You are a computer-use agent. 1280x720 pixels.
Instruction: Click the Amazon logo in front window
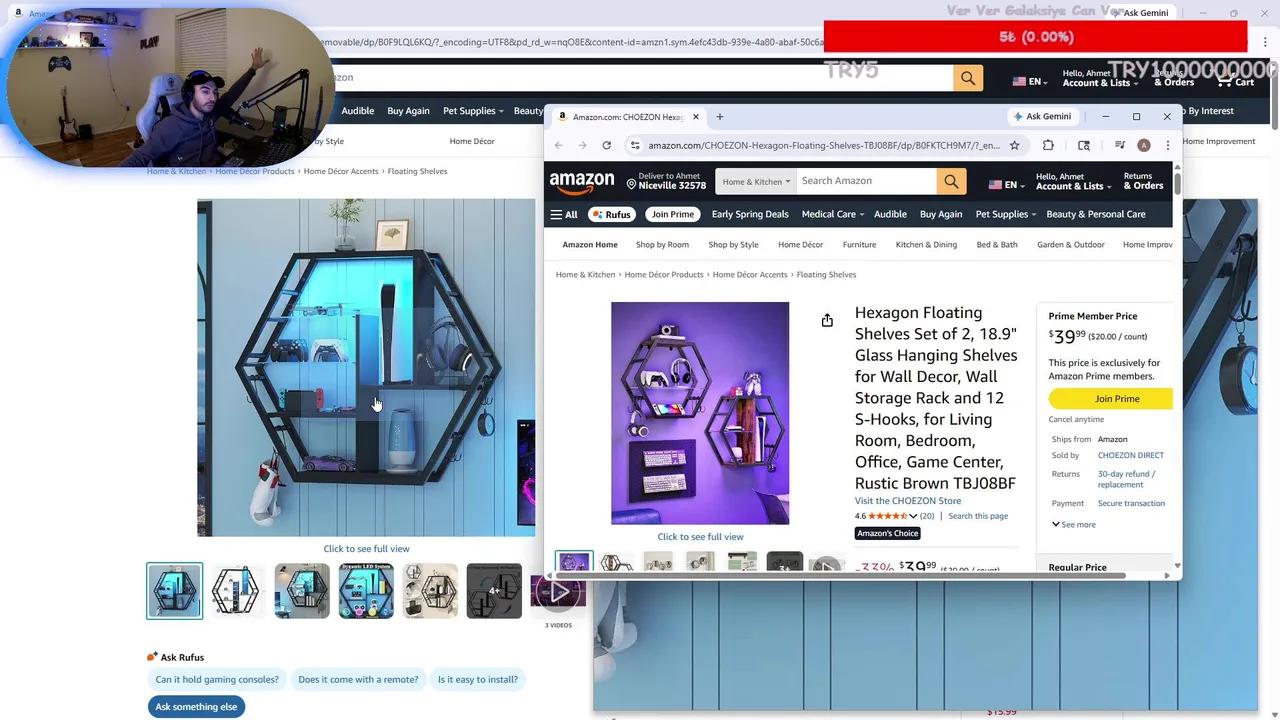tap(581, 182)
